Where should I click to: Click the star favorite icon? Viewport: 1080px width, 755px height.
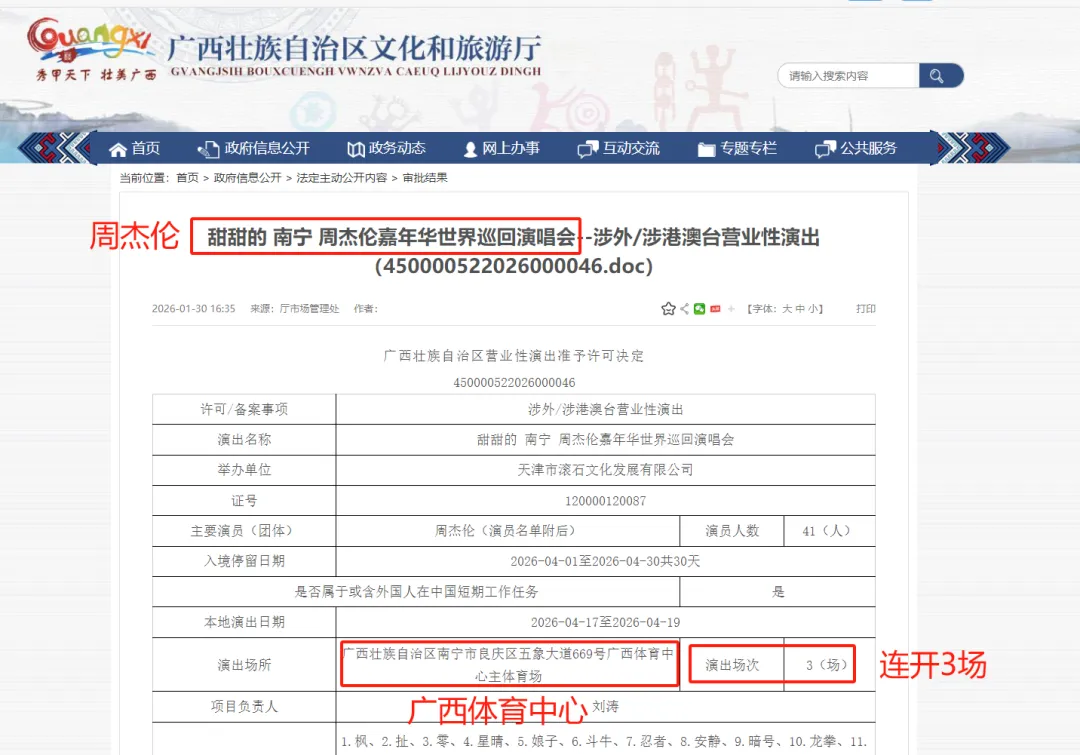click(668, 309)
